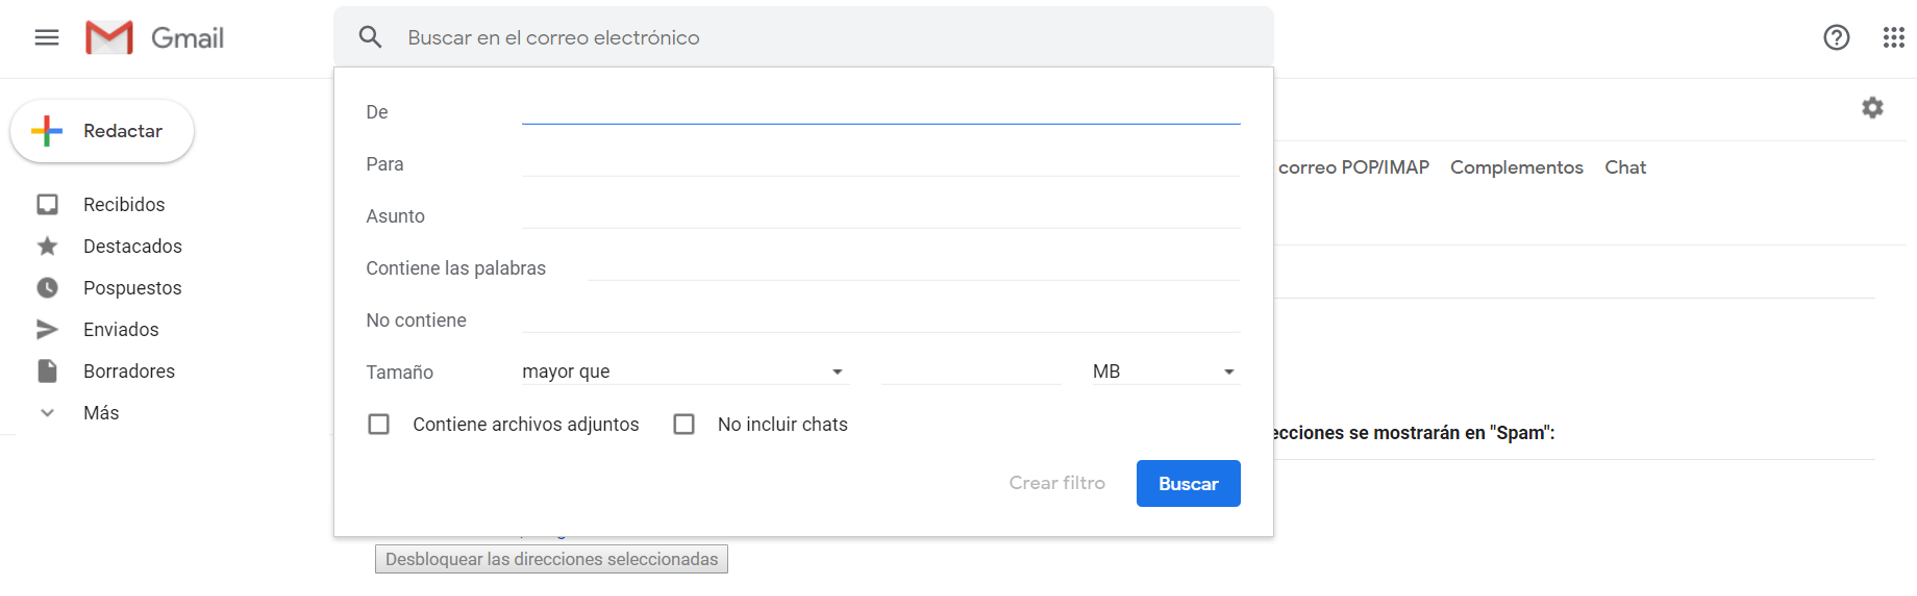Open the settings gear icon

1872,108
